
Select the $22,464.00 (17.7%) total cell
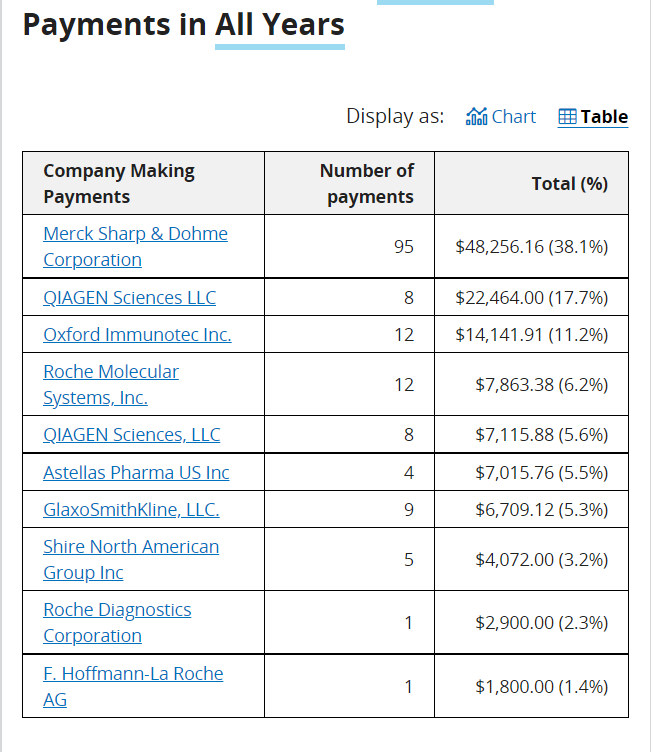(532, 297)
